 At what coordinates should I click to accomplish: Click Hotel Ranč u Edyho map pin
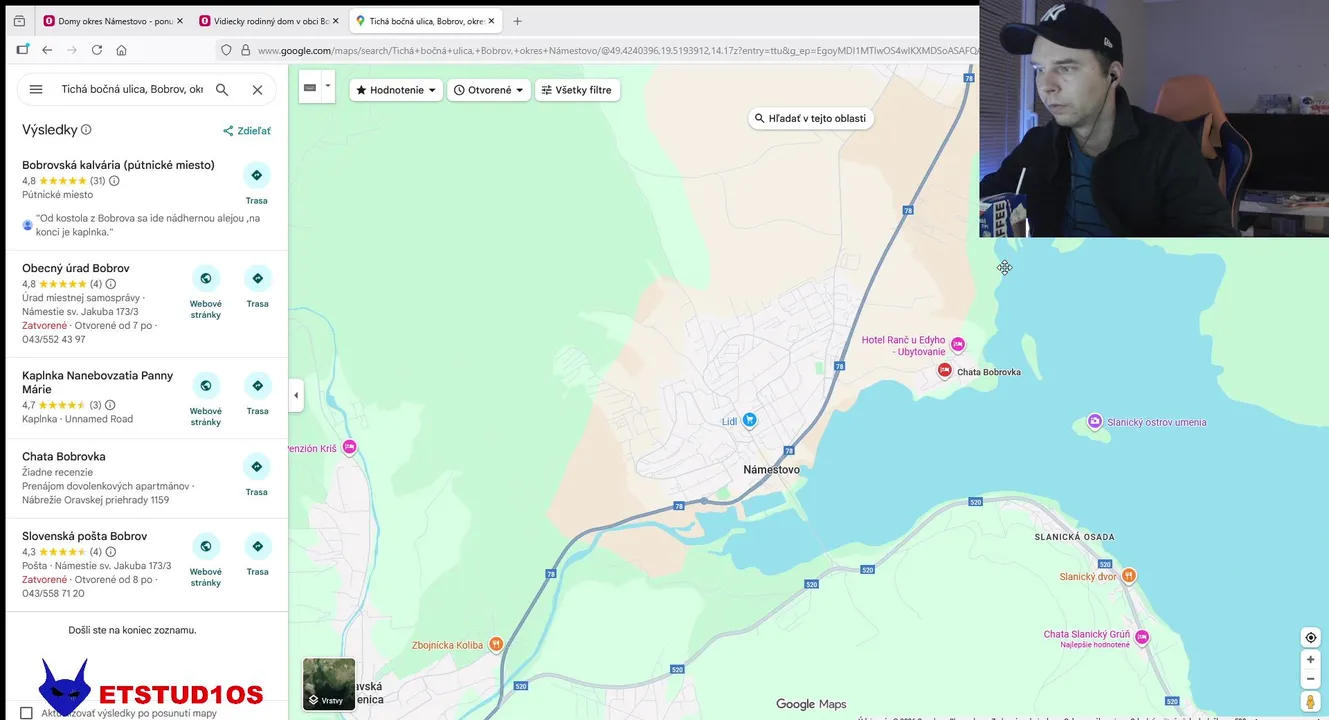957,344
